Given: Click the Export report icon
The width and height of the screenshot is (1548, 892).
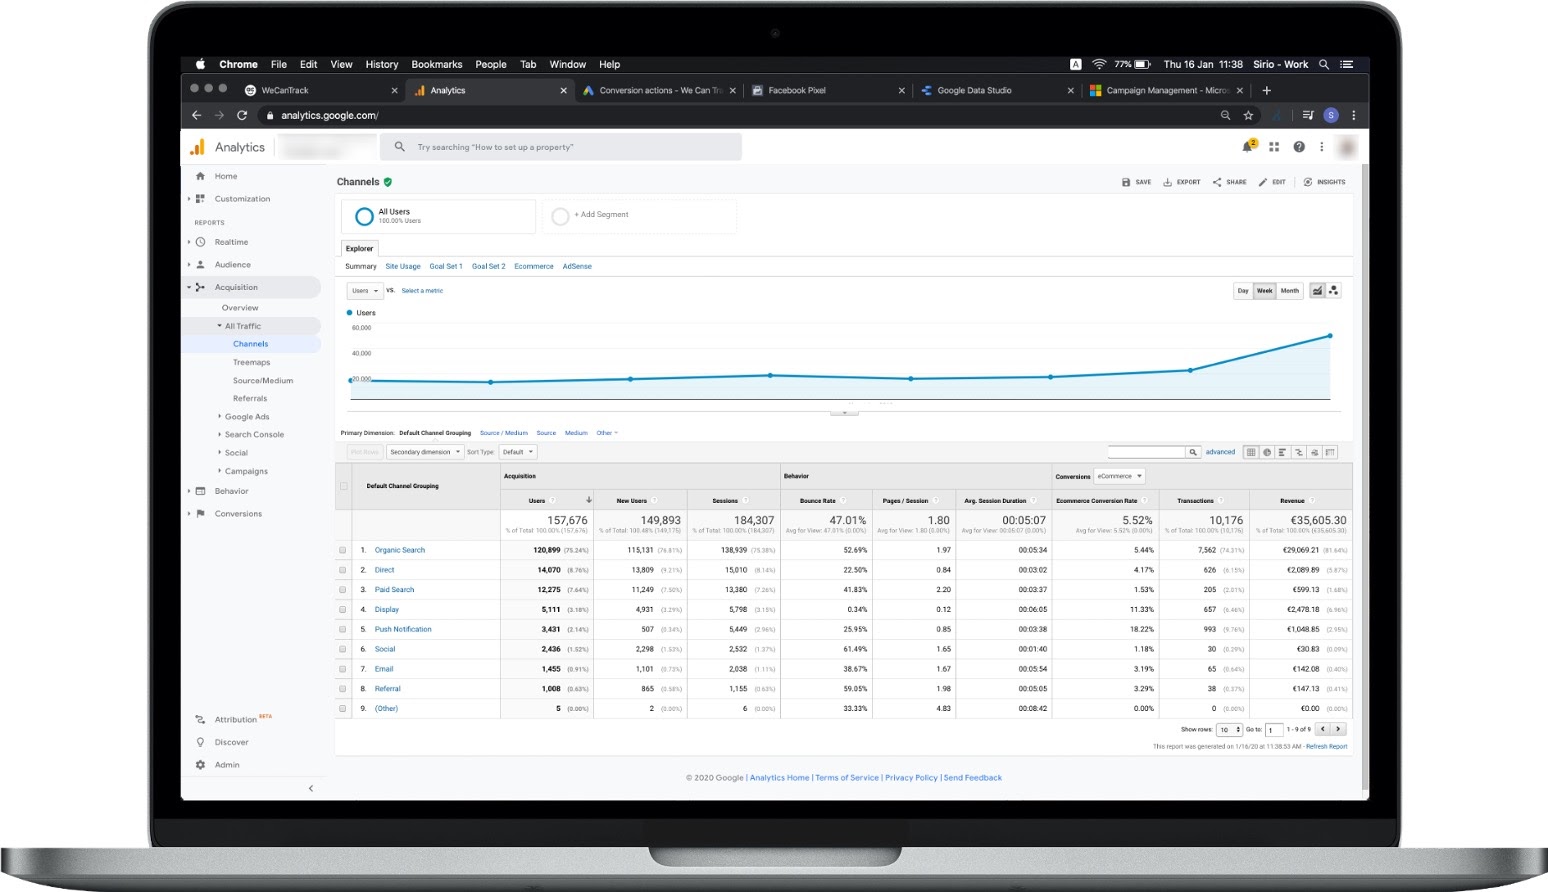Looking at the screenshot, I should click(x=1181, y=182).
